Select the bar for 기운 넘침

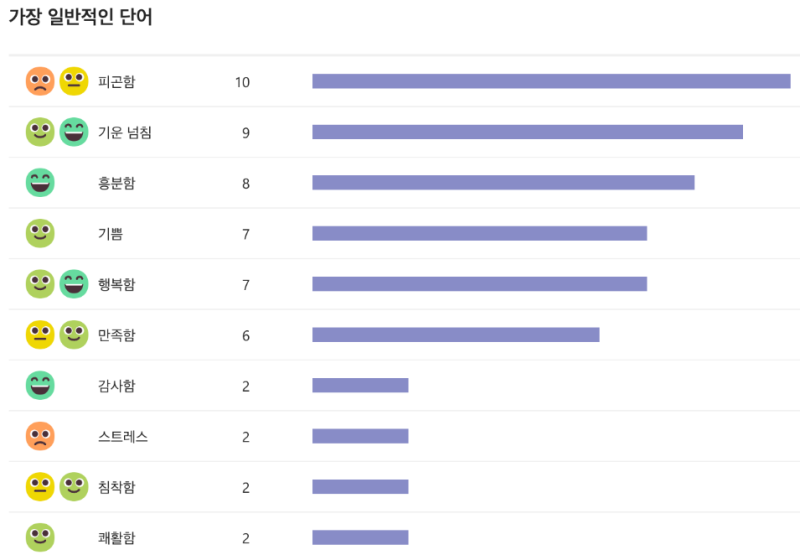click(527, 132)
